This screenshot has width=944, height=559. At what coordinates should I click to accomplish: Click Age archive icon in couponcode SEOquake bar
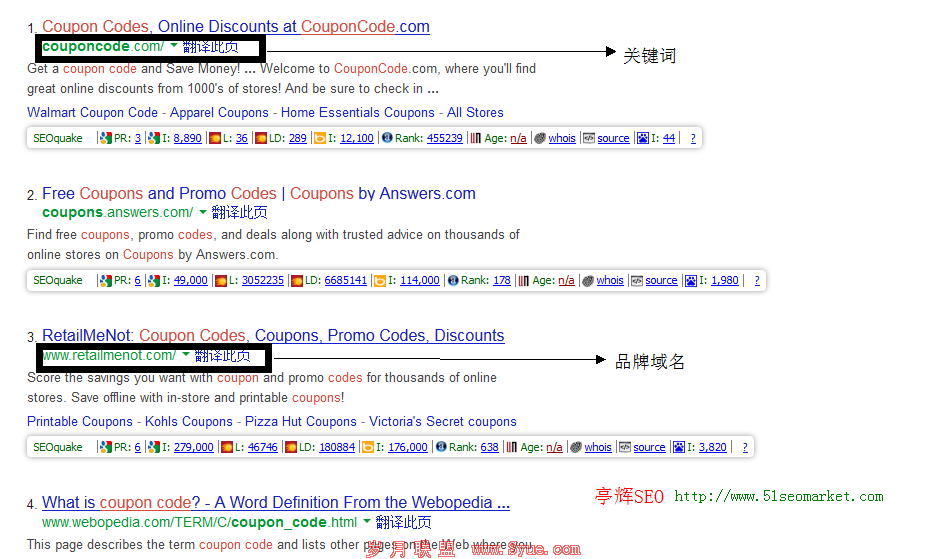476,138
